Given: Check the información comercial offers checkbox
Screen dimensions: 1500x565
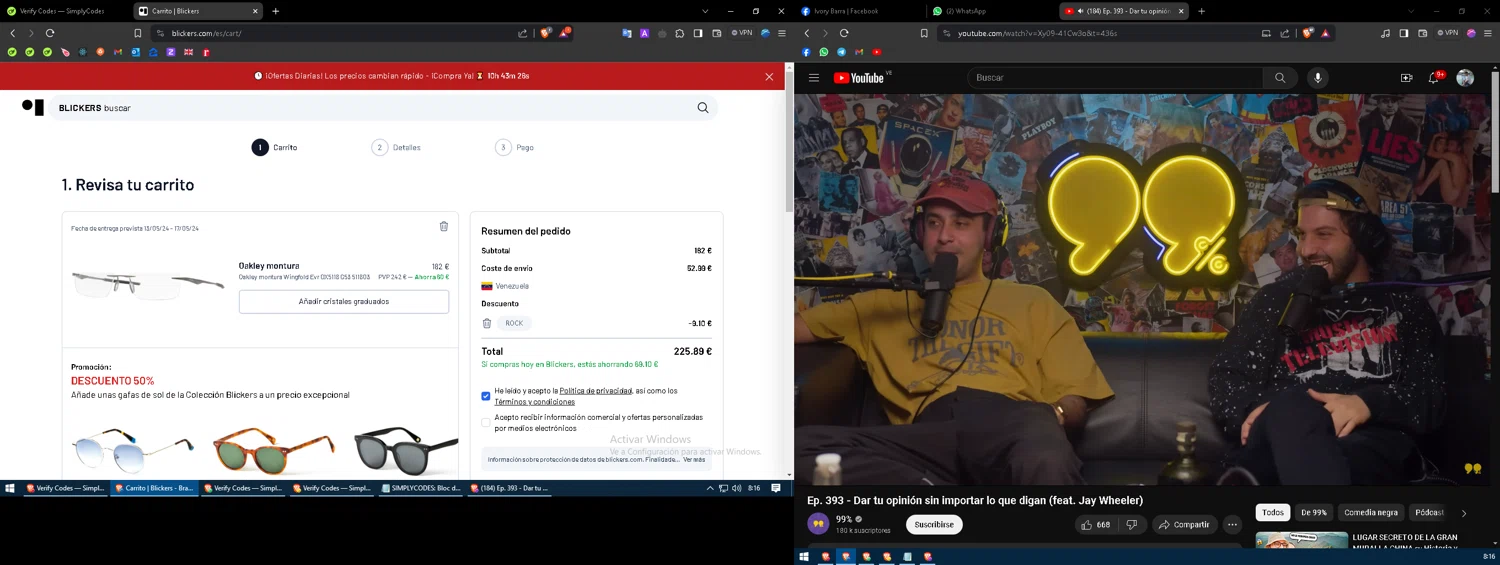Looking at the screenshot, I should point(486,422).
